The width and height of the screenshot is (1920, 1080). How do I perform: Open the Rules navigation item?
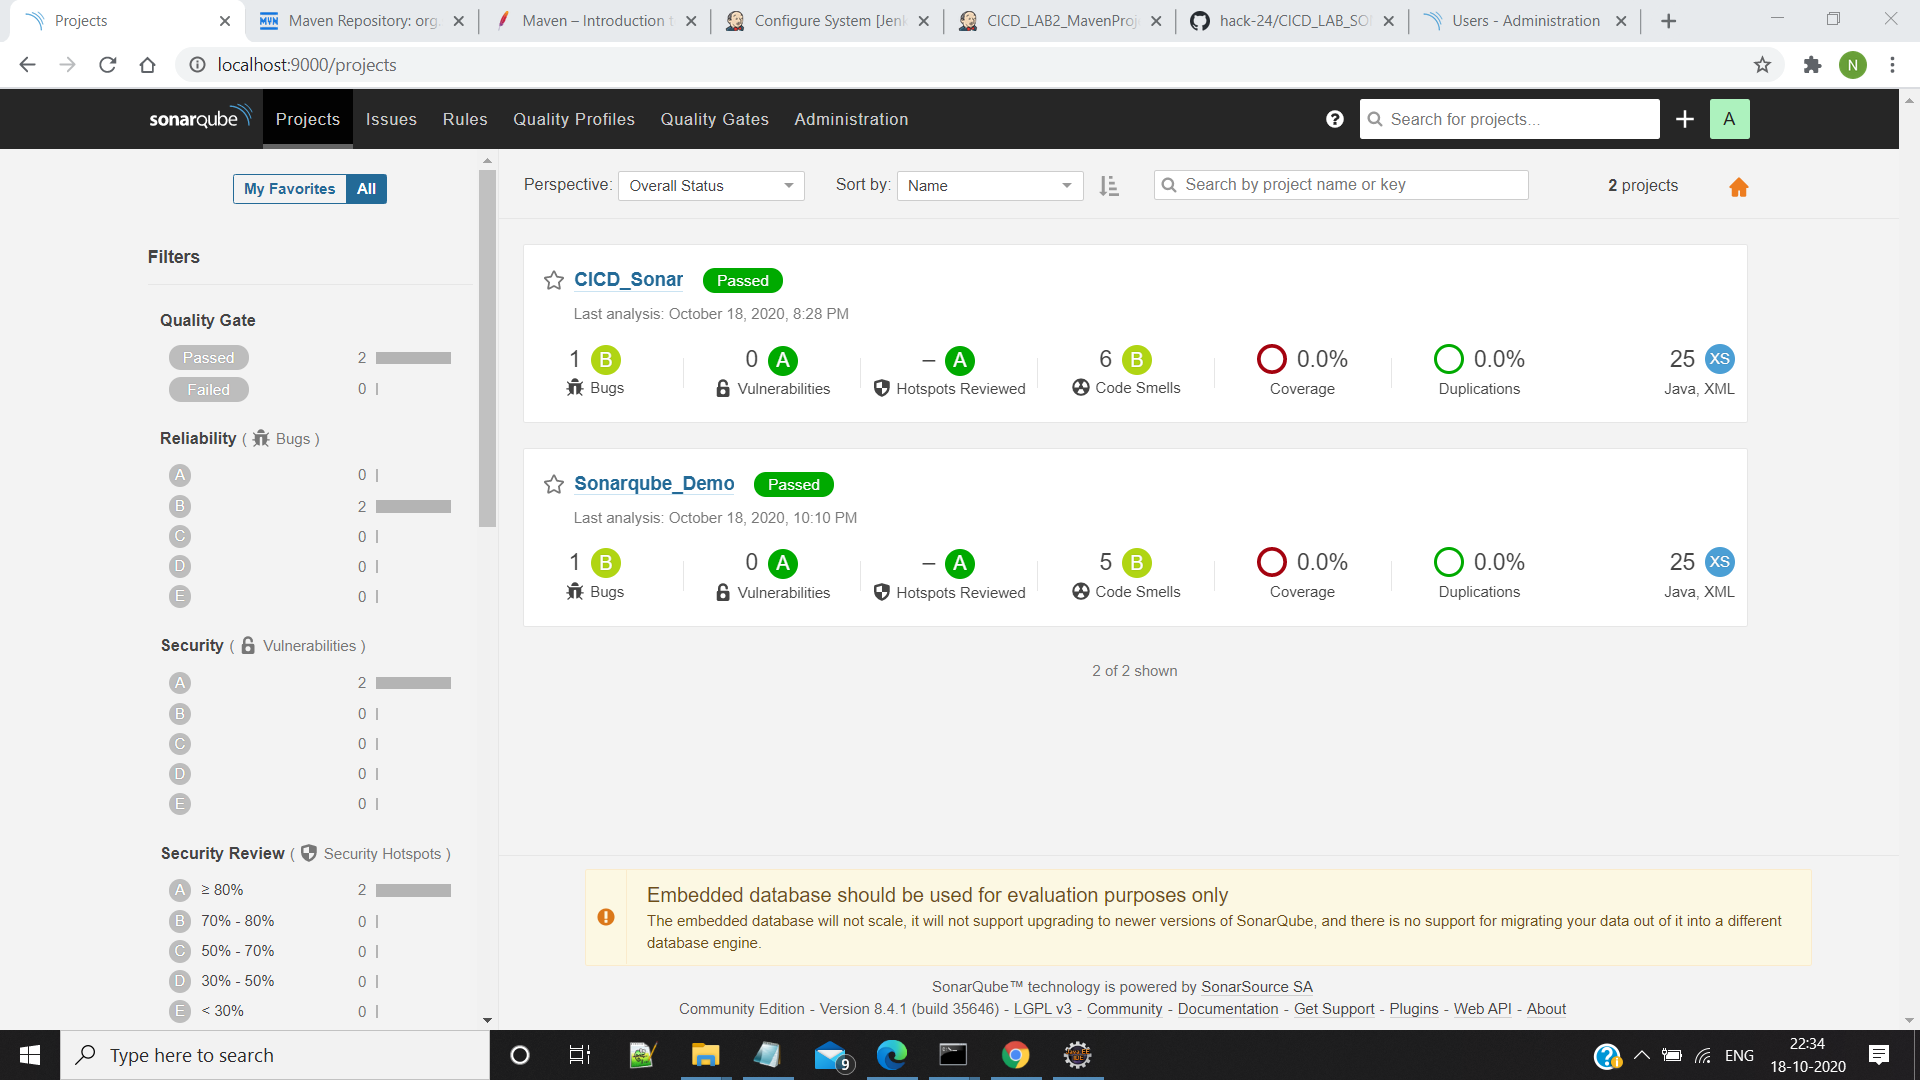pos(465,119)
